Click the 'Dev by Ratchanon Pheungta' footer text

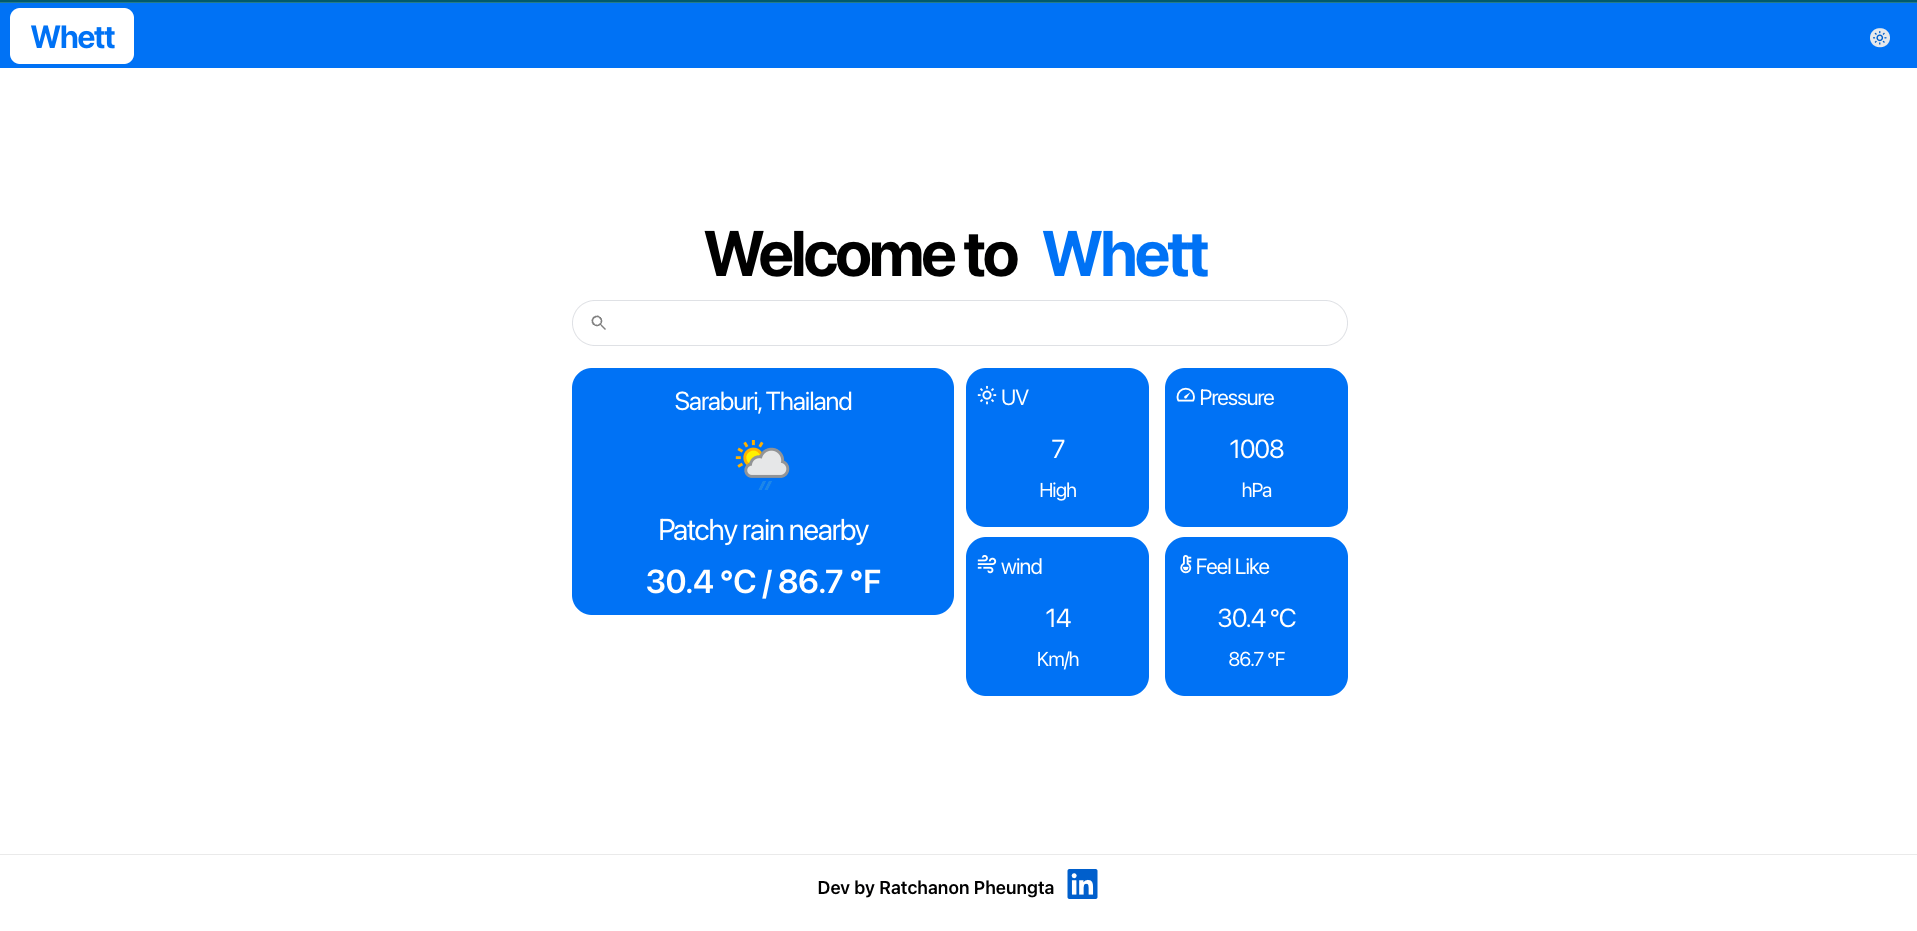click(935, 887)
